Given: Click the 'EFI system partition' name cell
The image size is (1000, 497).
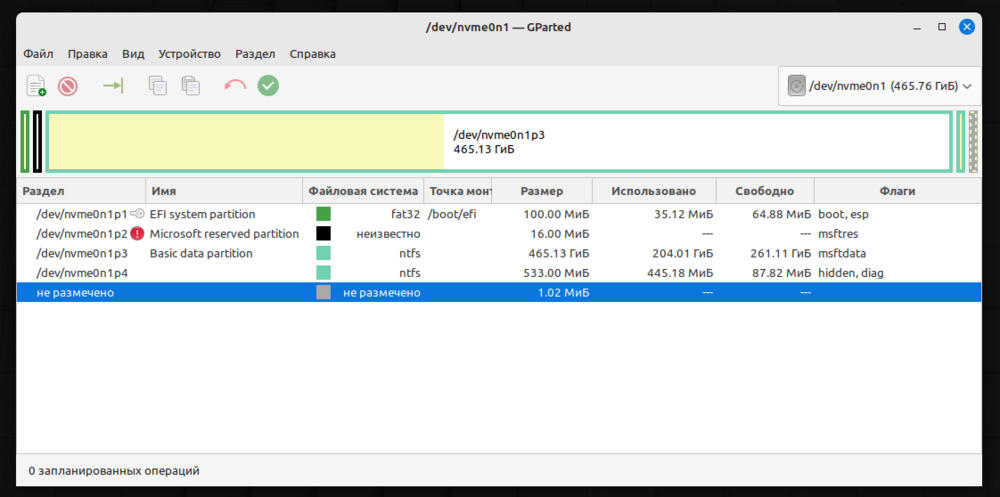Looking at the screenshot, I should coord(202,214).
